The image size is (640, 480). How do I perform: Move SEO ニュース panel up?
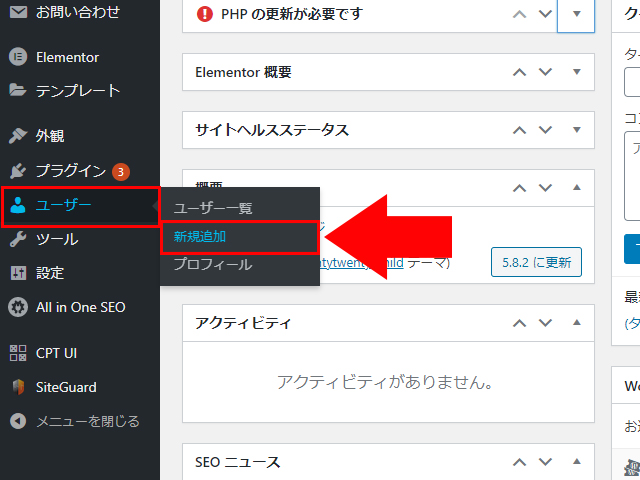pos(519,462)
